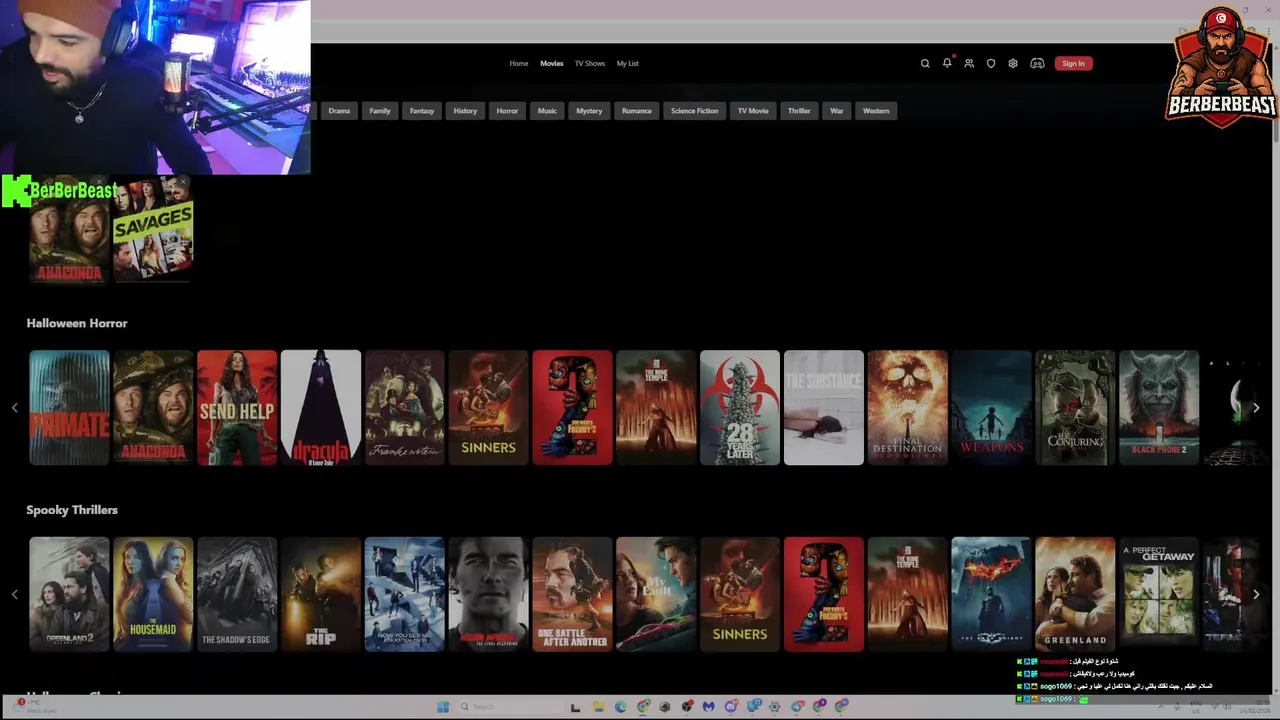Open My List tab
Viewport: 1280px width, 720px height.
click(627, 63)
